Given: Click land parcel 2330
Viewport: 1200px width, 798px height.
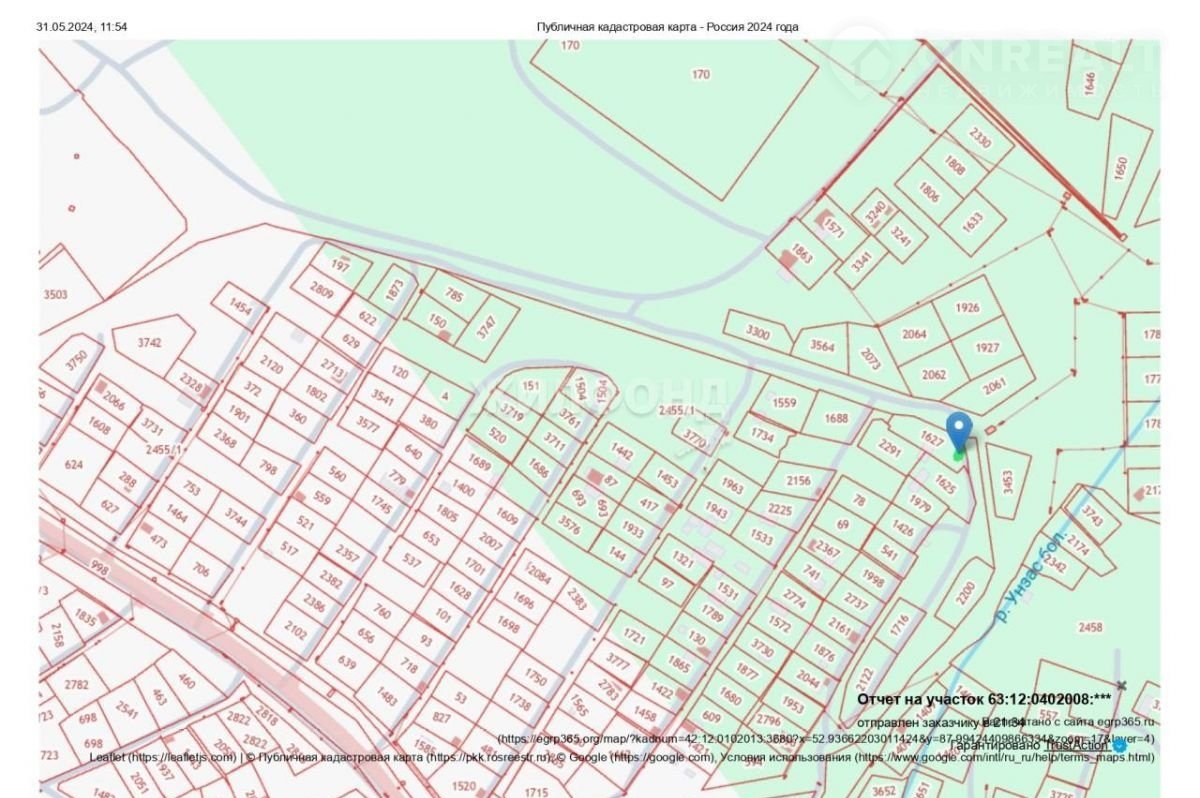Looking at the screenshot, I should point(979,138).
